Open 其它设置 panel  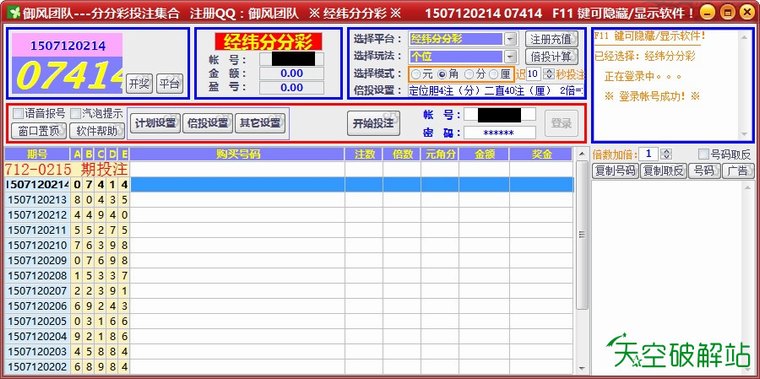(x=260, y=123)
